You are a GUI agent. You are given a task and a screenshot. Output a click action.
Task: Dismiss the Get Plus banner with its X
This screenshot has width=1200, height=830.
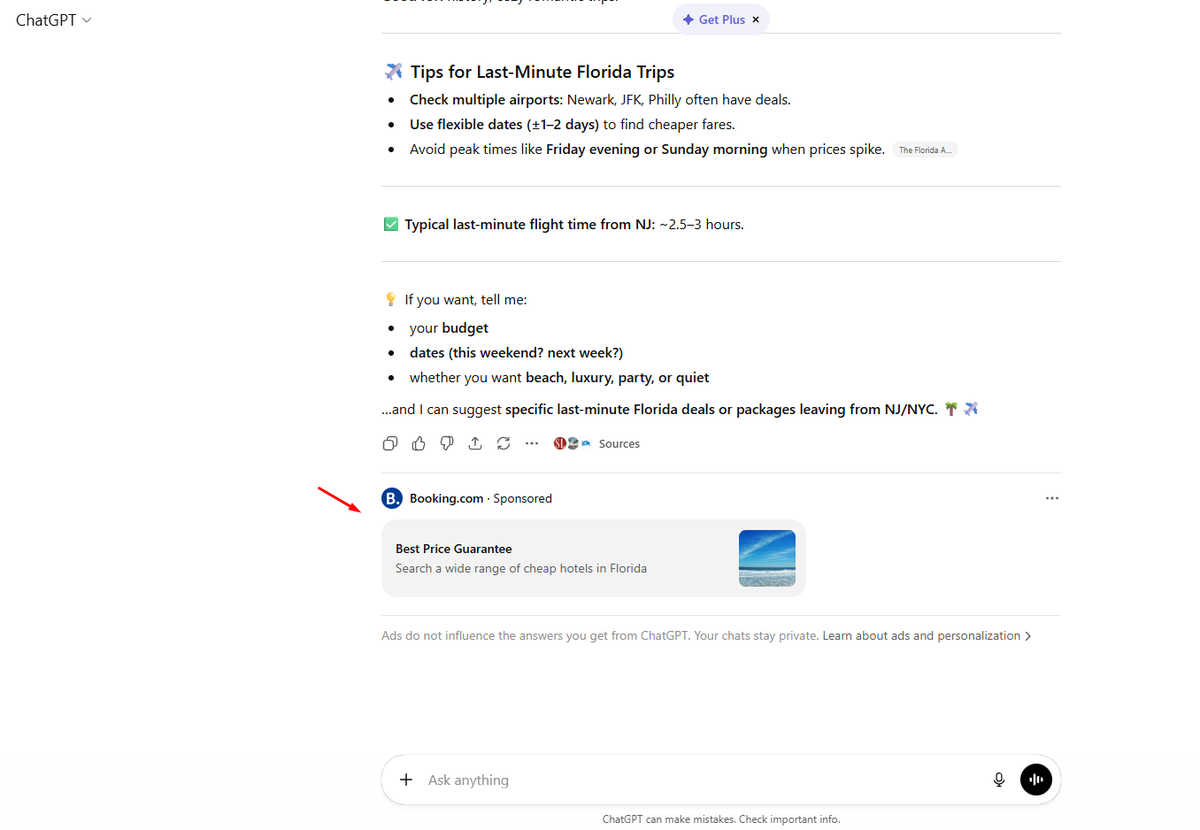click(756, 20)
